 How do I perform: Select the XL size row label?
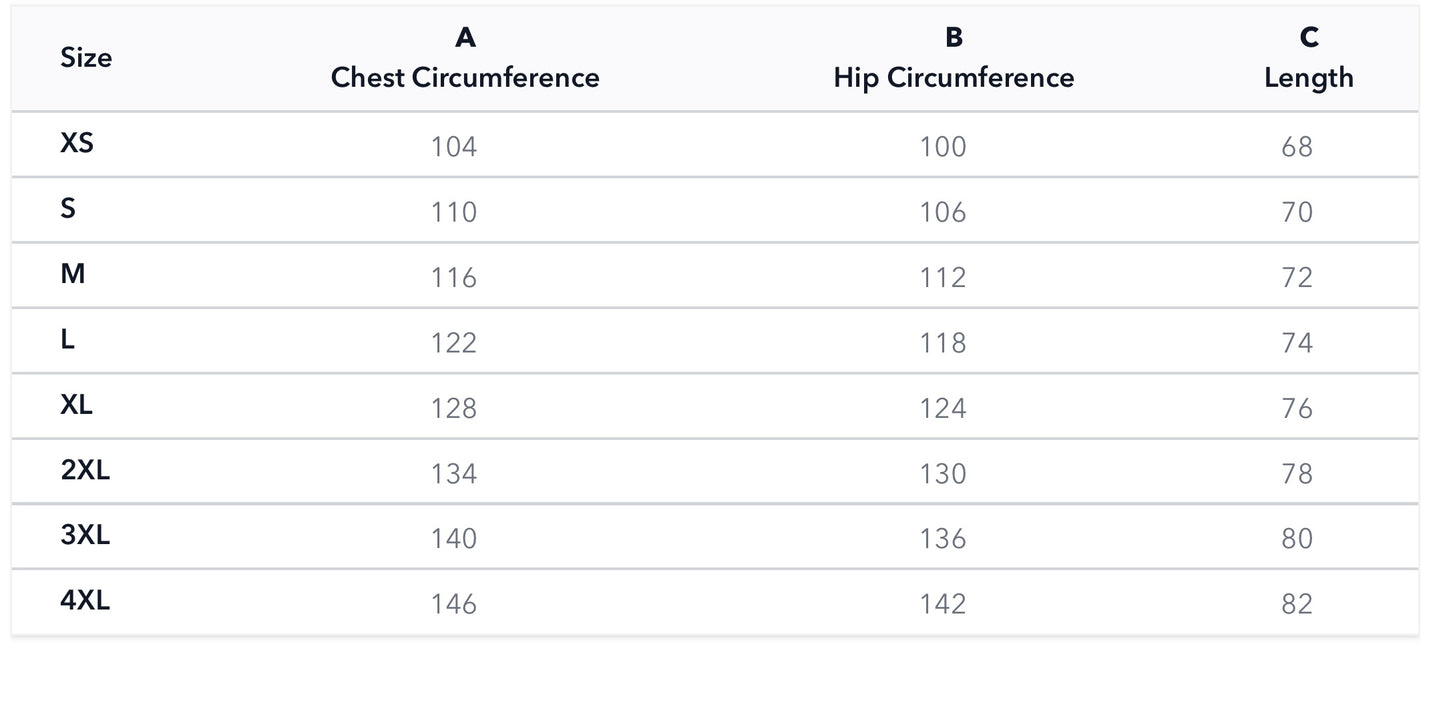77,405
